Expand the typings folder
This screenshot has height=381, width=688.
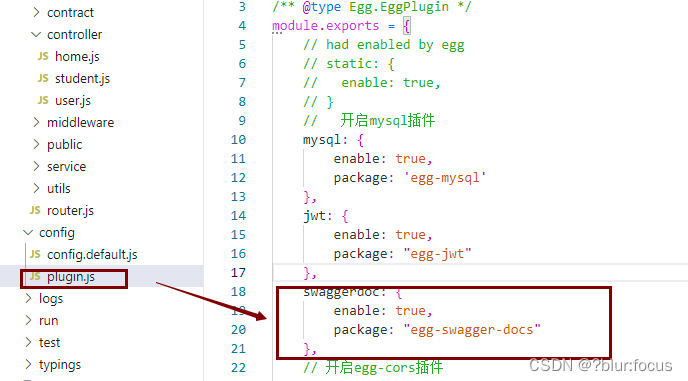(29, 364)
